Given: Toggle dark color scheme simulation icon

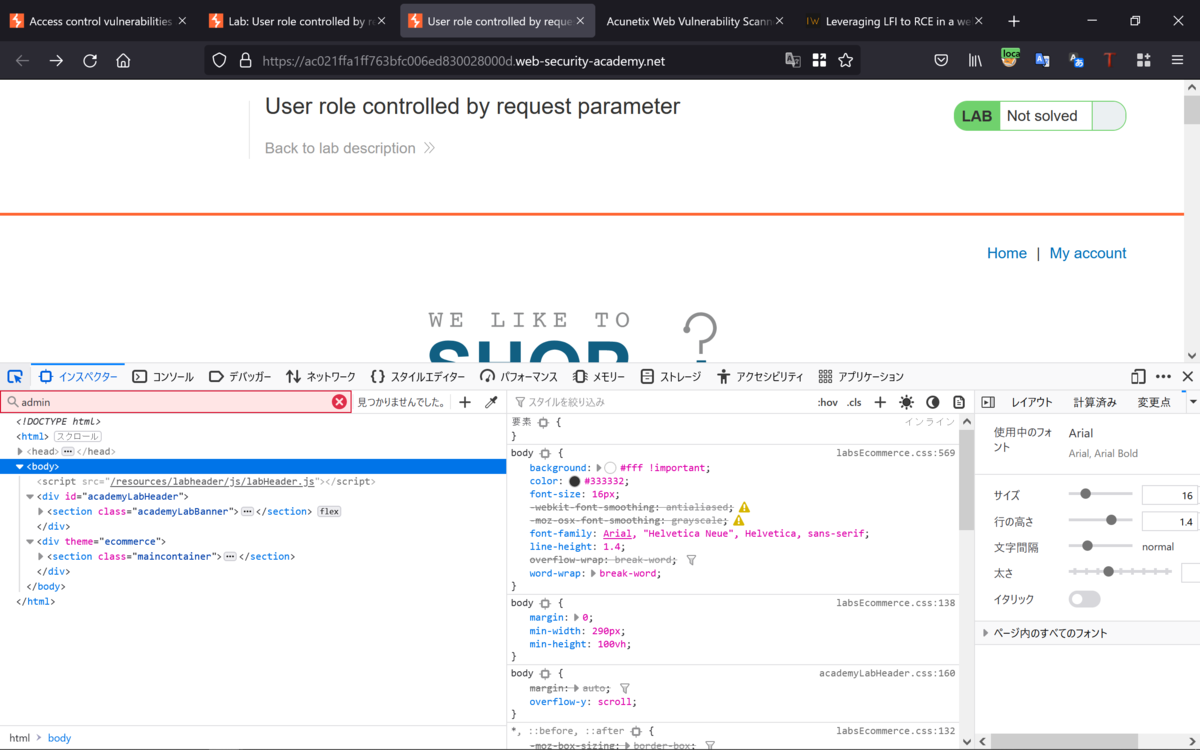Looking at the screenshot, I should (933, 402).
